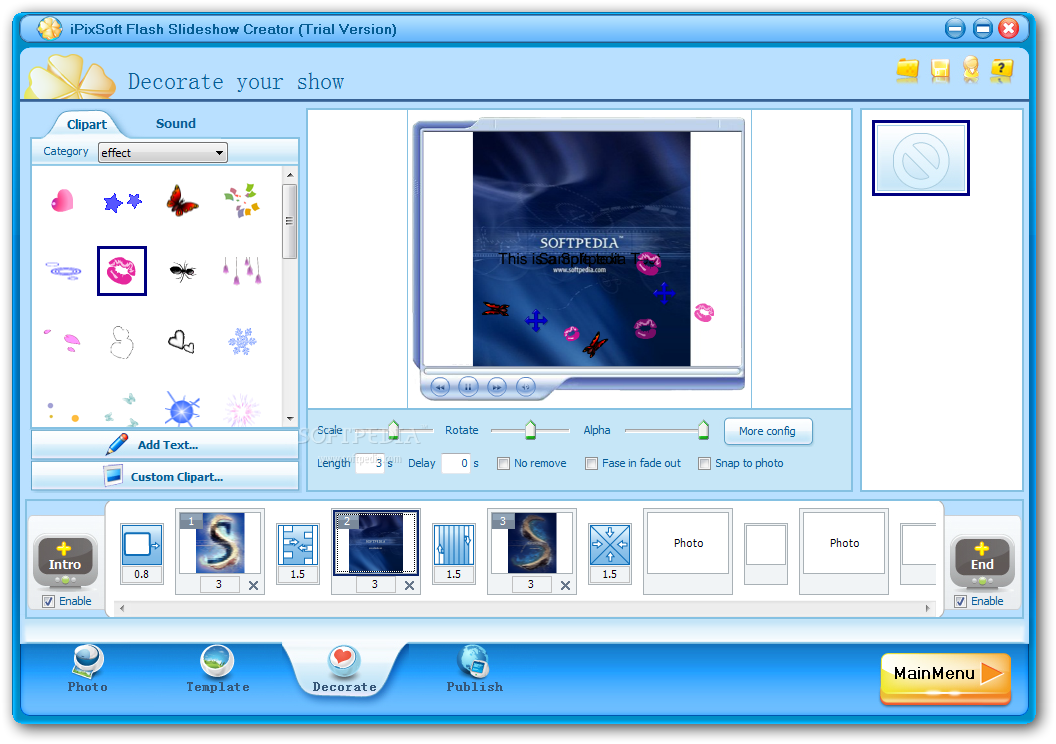Click the preview player volume button
The width and height of the screenshot is (1056, 744).
tap(525, 387)
